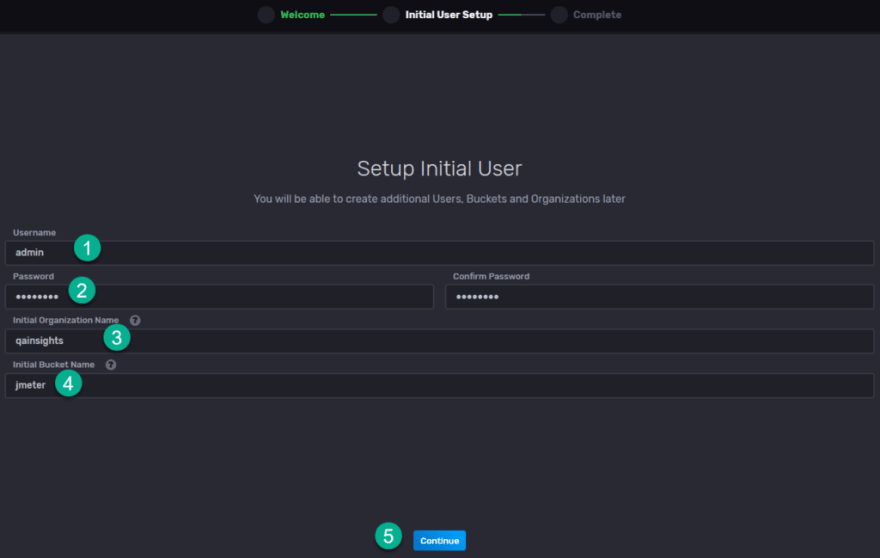Screen dimensions: 880x558
Task: Select the Complete step
Action: [x=597, y=15]
